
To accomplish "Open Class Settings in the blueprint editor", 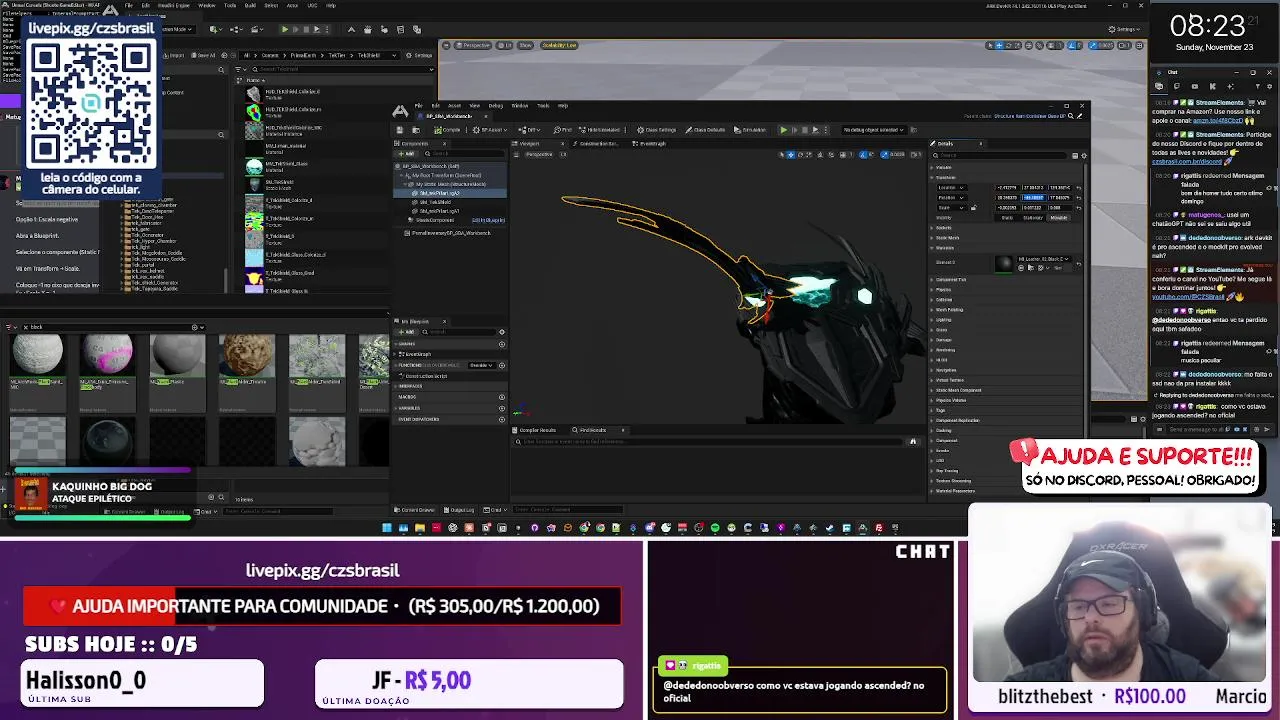I will [656, 130].
